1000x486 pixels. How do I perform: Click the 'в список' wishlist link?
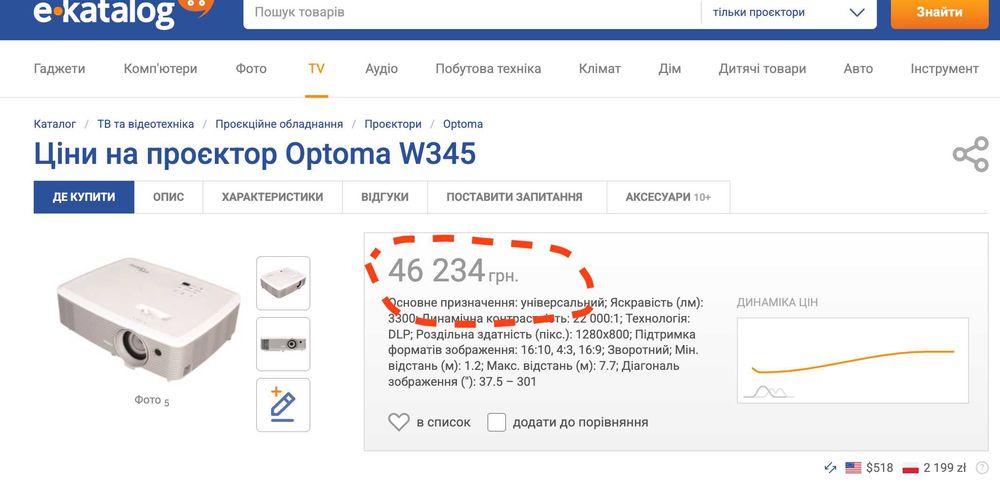coord(444,422)
